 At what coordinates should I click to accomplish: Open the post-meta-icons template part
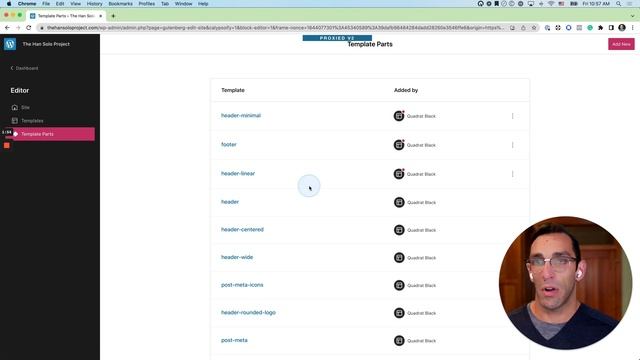tap(242, 285)
